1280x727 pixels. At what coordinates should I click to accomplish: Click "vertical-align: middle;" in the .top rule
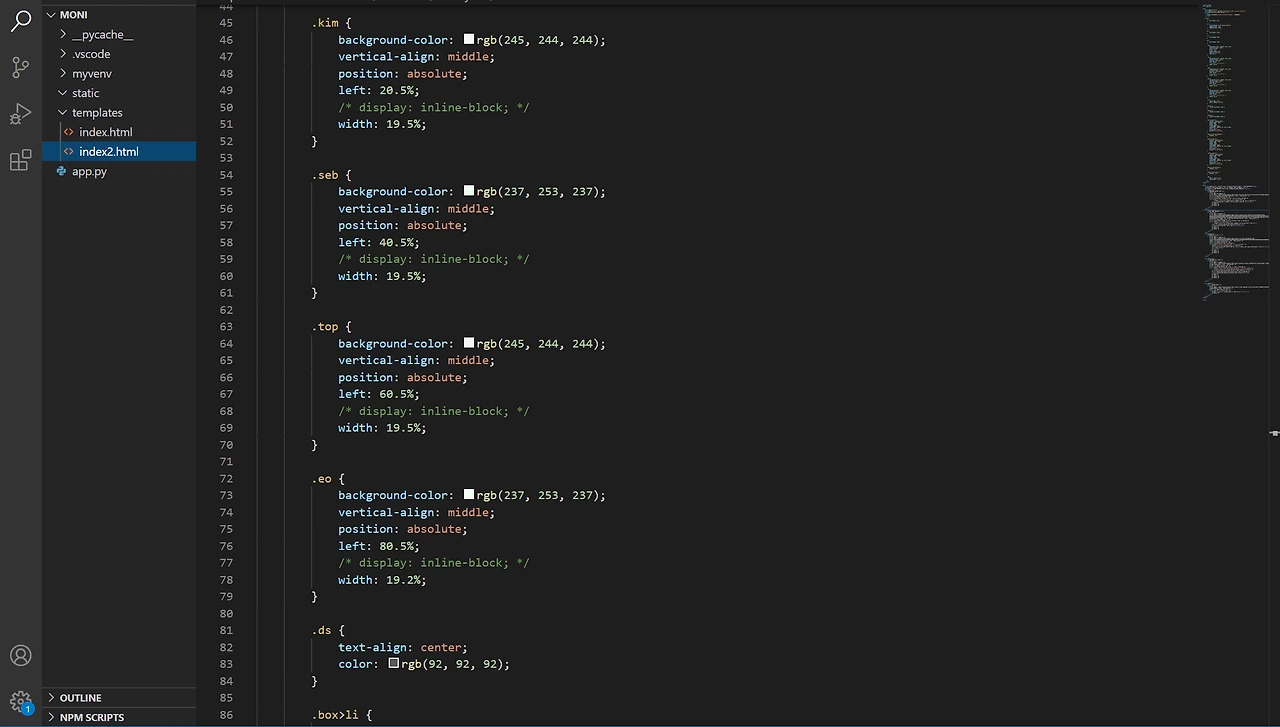pyautogui.click(x=416, y=360)
